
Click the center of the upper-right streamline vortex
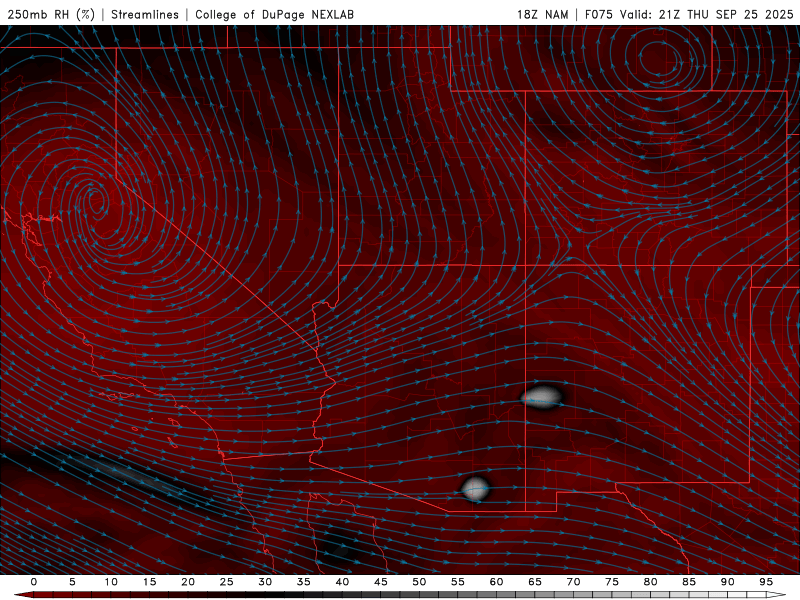click(659, 57)
